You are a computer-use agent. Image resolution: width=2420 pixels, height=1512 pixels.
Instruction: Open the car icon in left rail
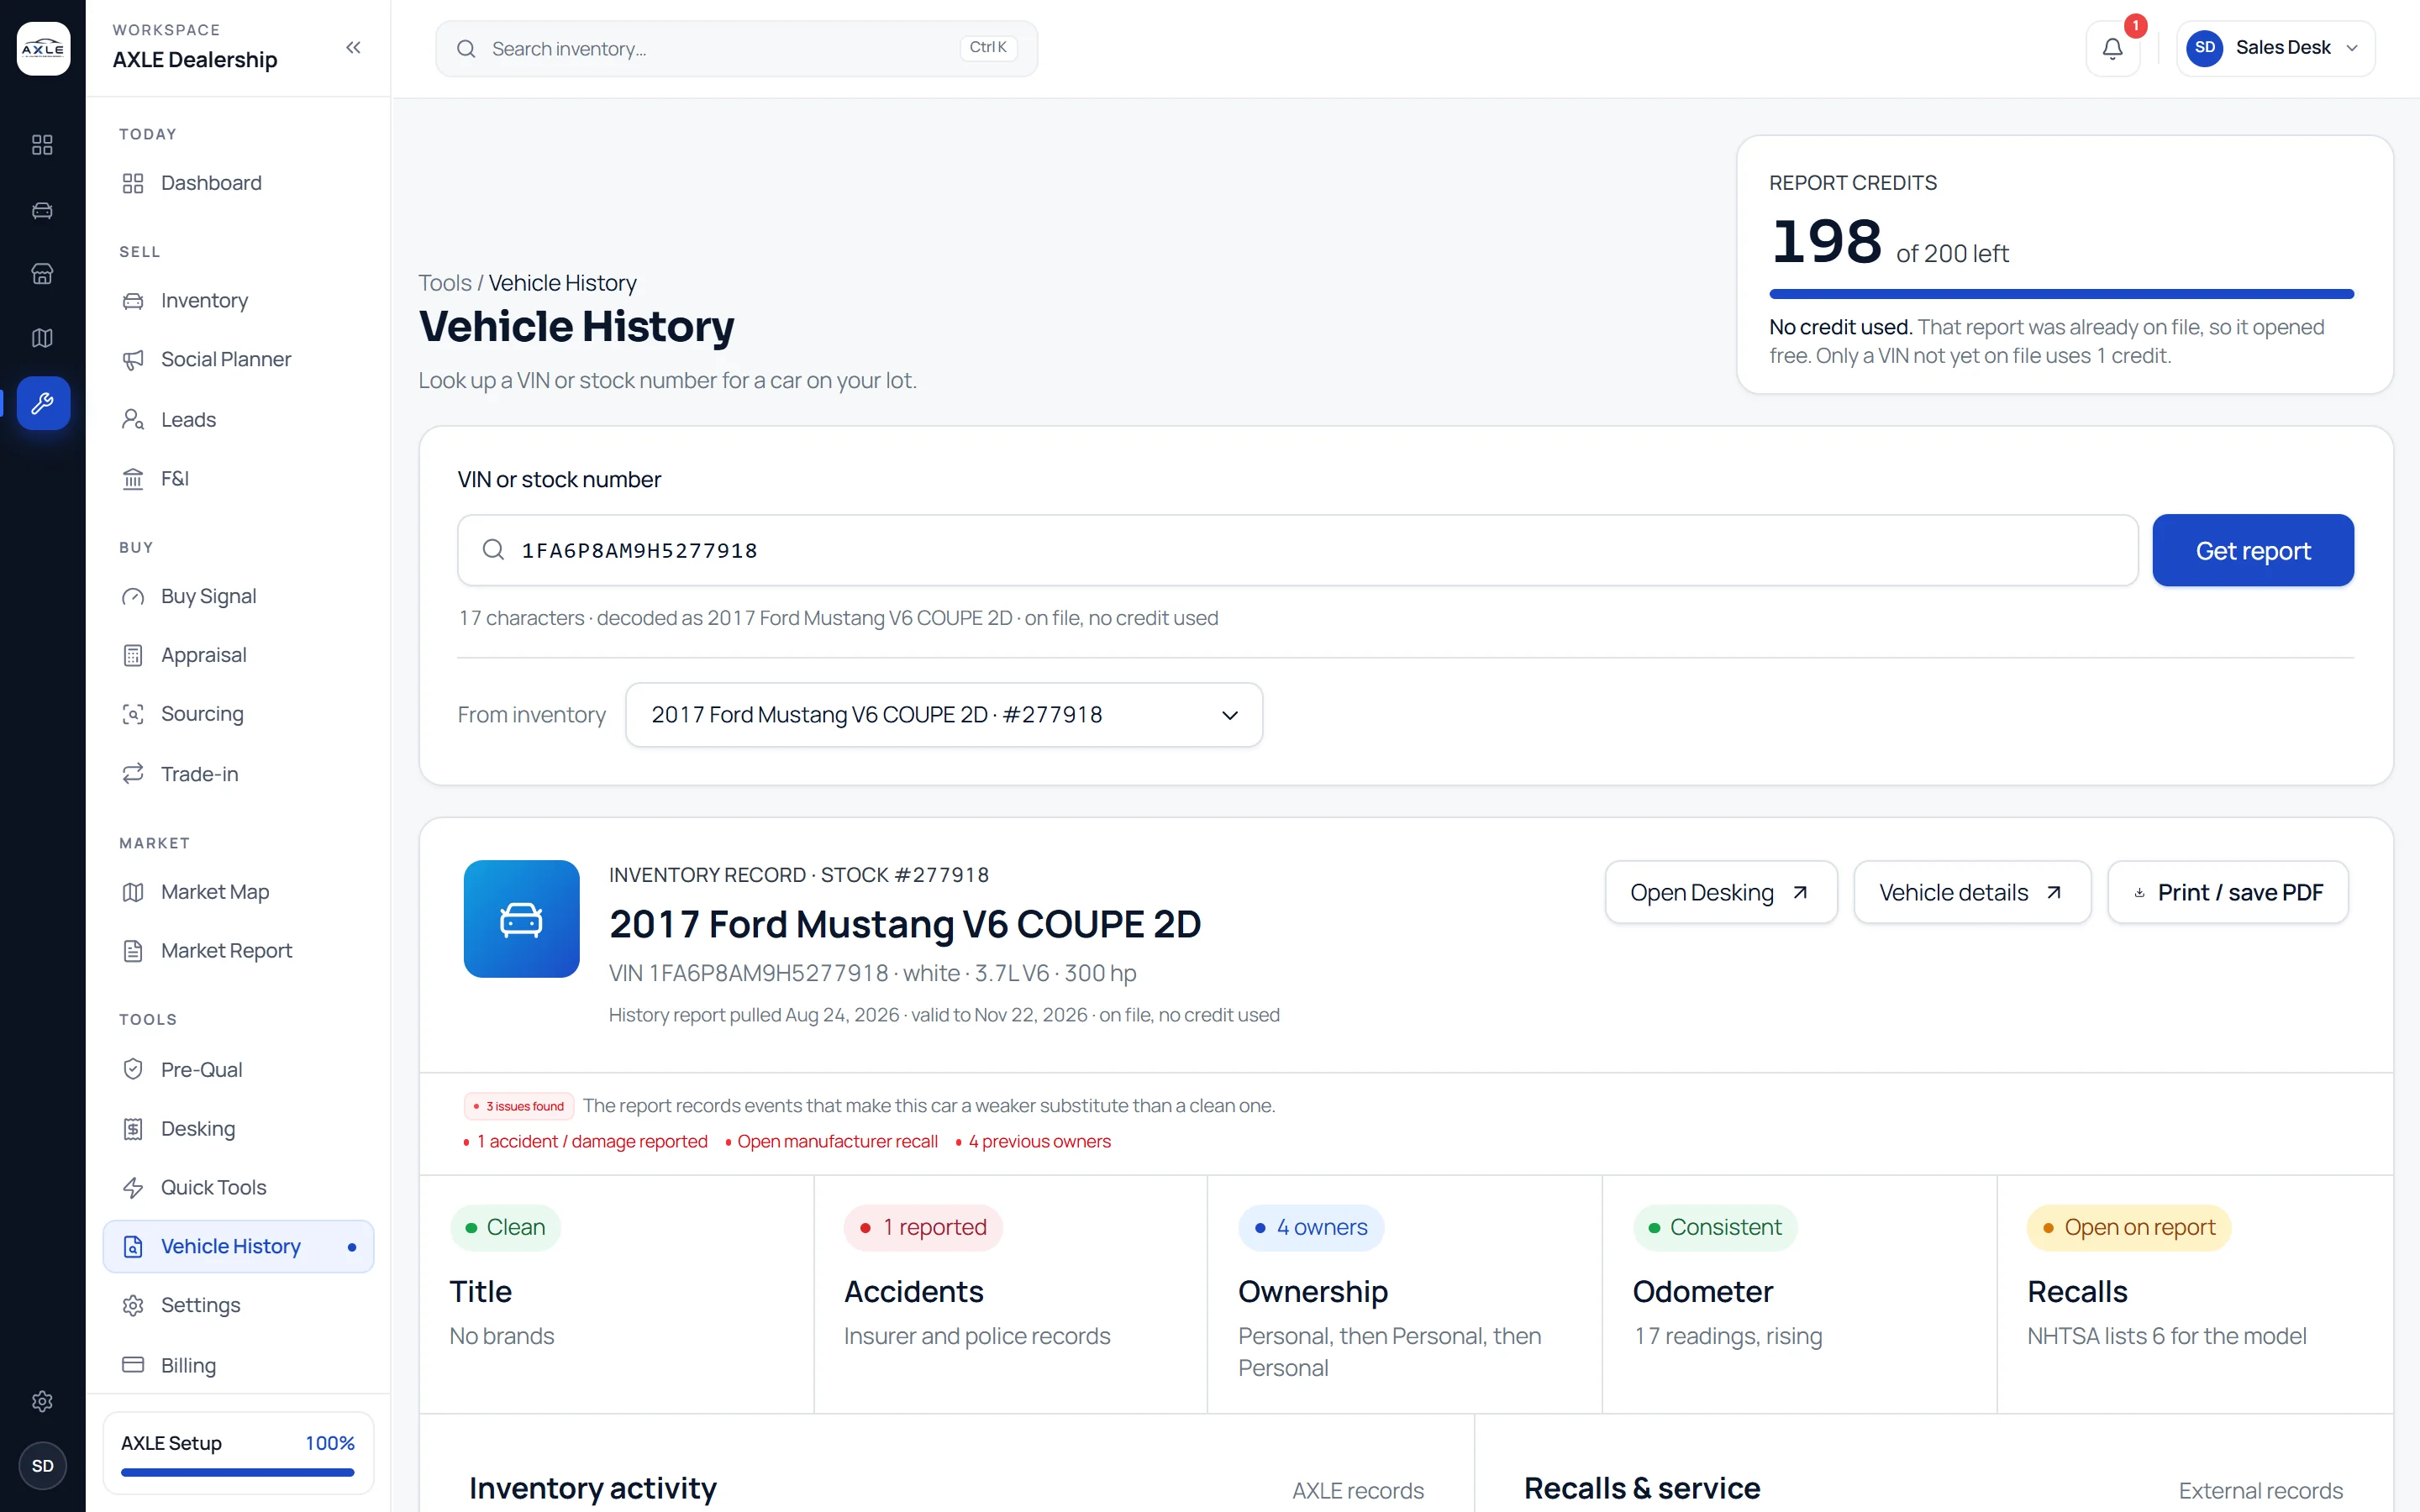coord(42,210)
